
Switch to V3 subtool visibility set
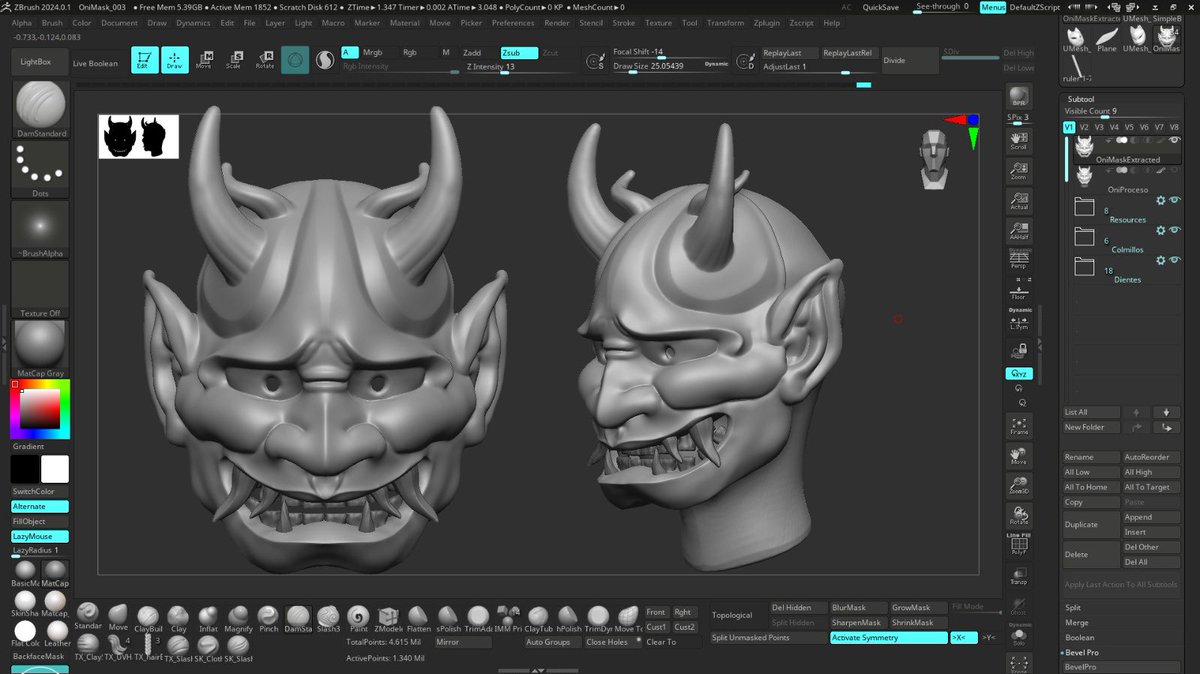point(1099,127)
